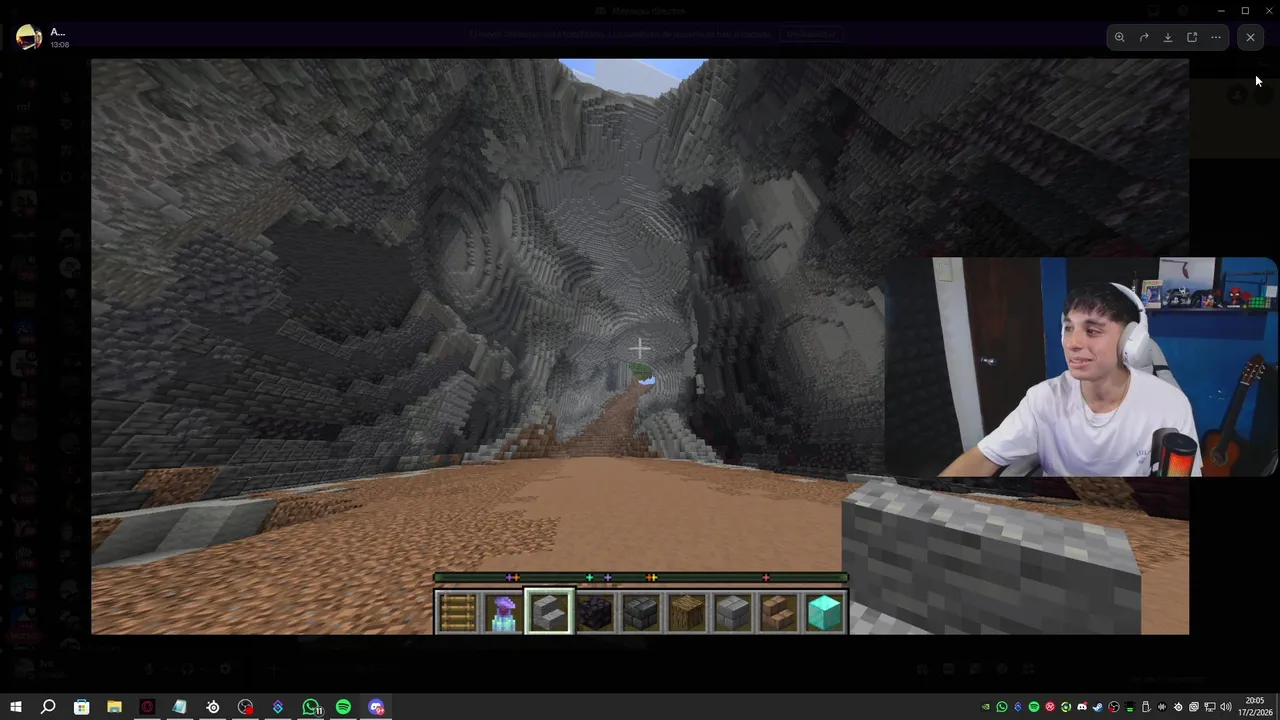Open the notepad-style app on taskbar
1280x720 pixels.
pos(180,707)
